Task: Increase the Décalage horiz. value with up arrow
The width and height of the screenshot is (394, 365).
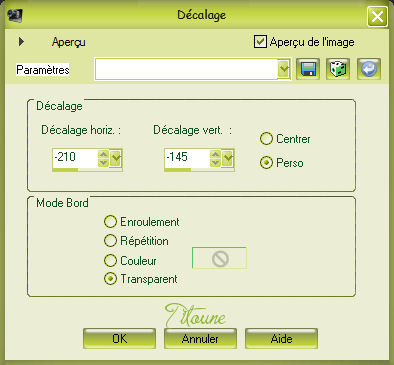Action: click(103, 154)
